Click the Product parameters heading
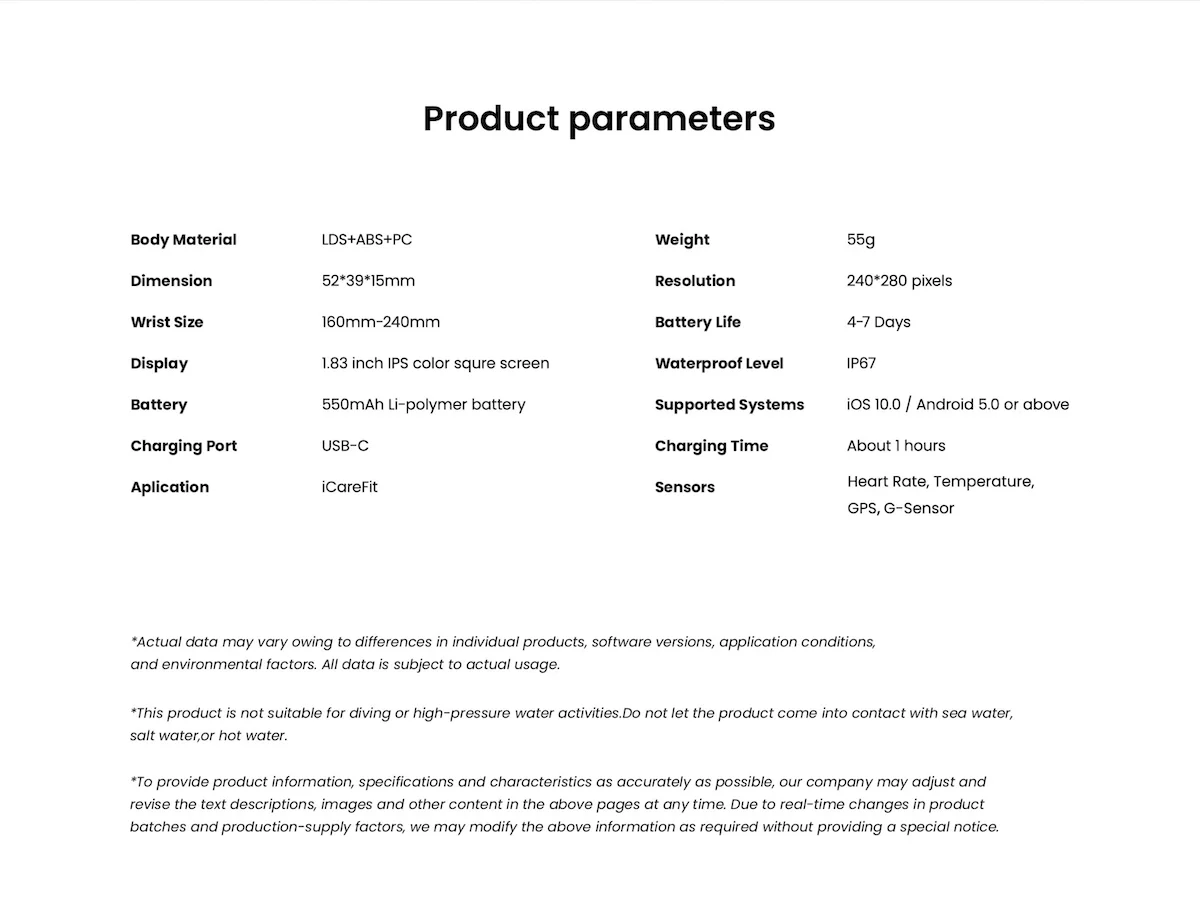The image size is (1200, 924). (599, 118)
